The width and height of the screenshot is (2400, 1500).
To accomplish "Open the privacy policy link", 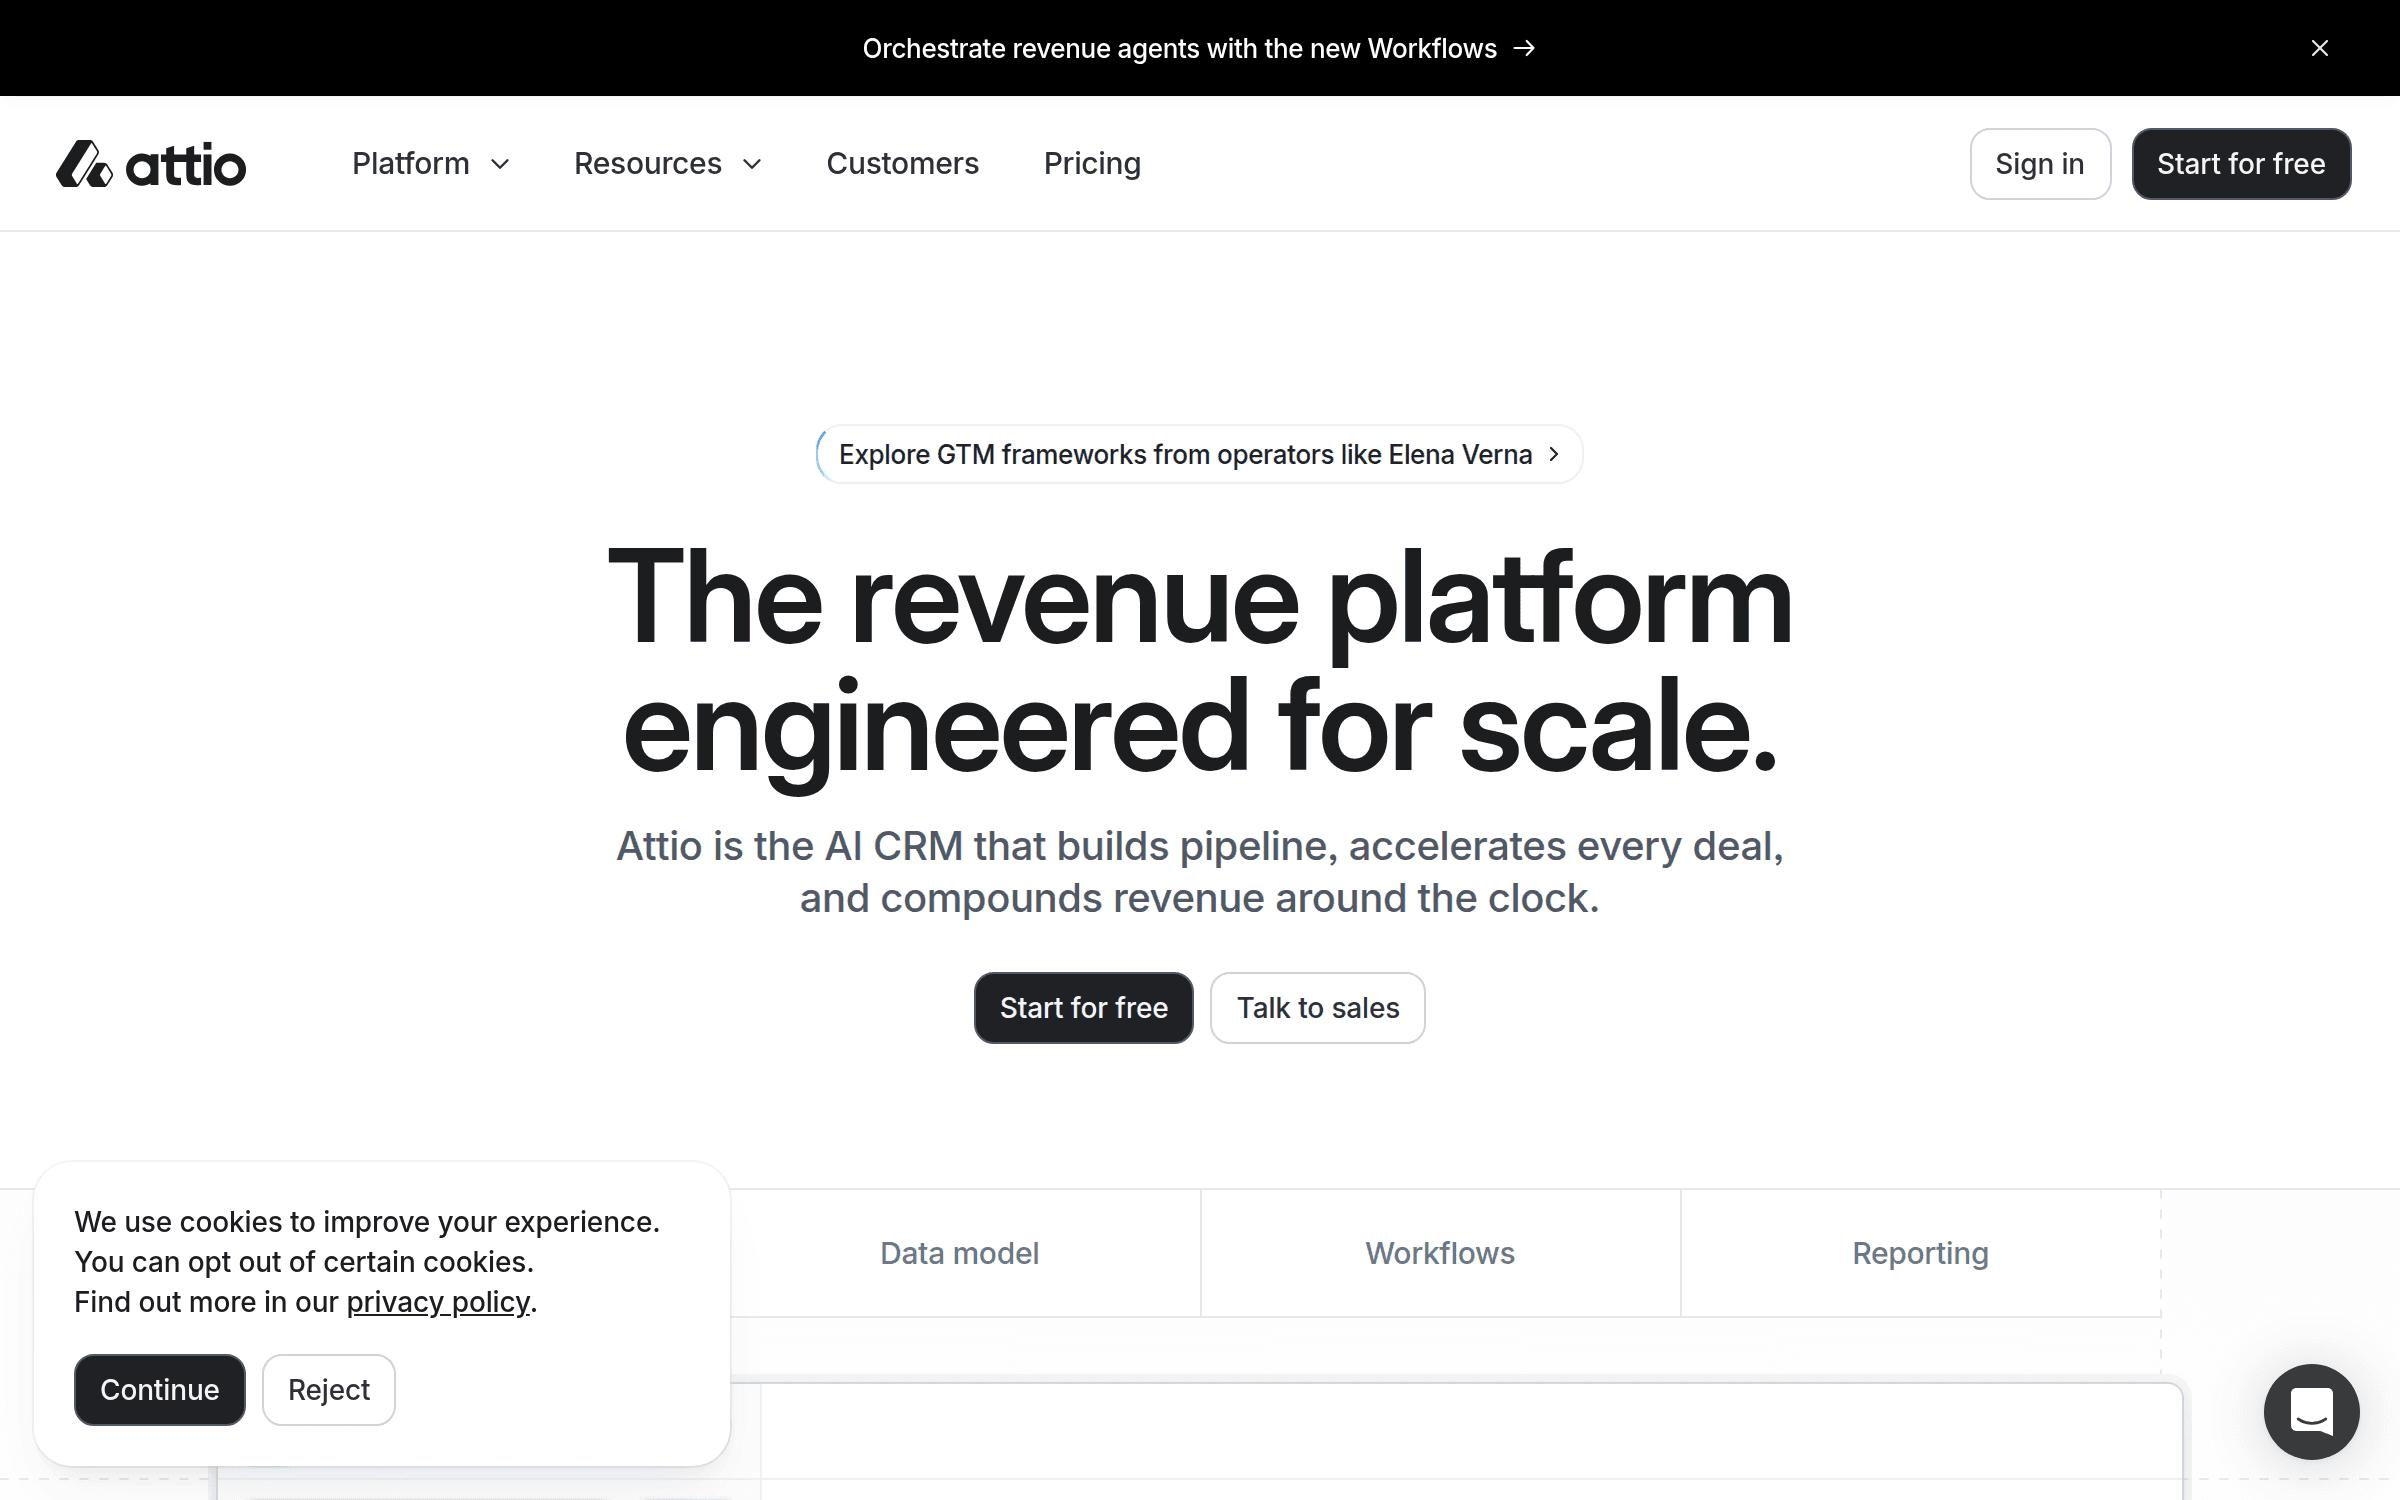I will point(438,1302).
